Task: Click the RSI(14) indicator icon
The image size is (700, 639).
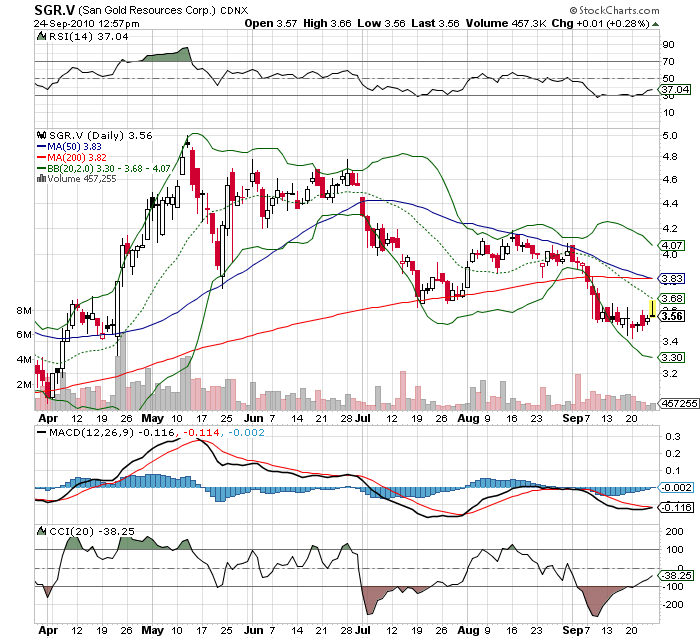Action: (x=41, y=36)
